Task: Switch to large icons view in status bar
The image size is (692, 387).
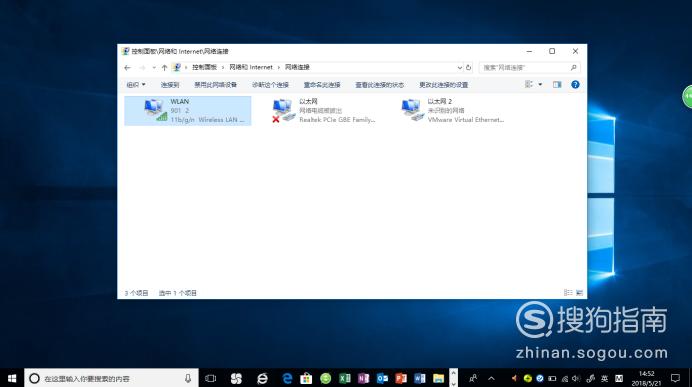Action: (x=579, y=293)
